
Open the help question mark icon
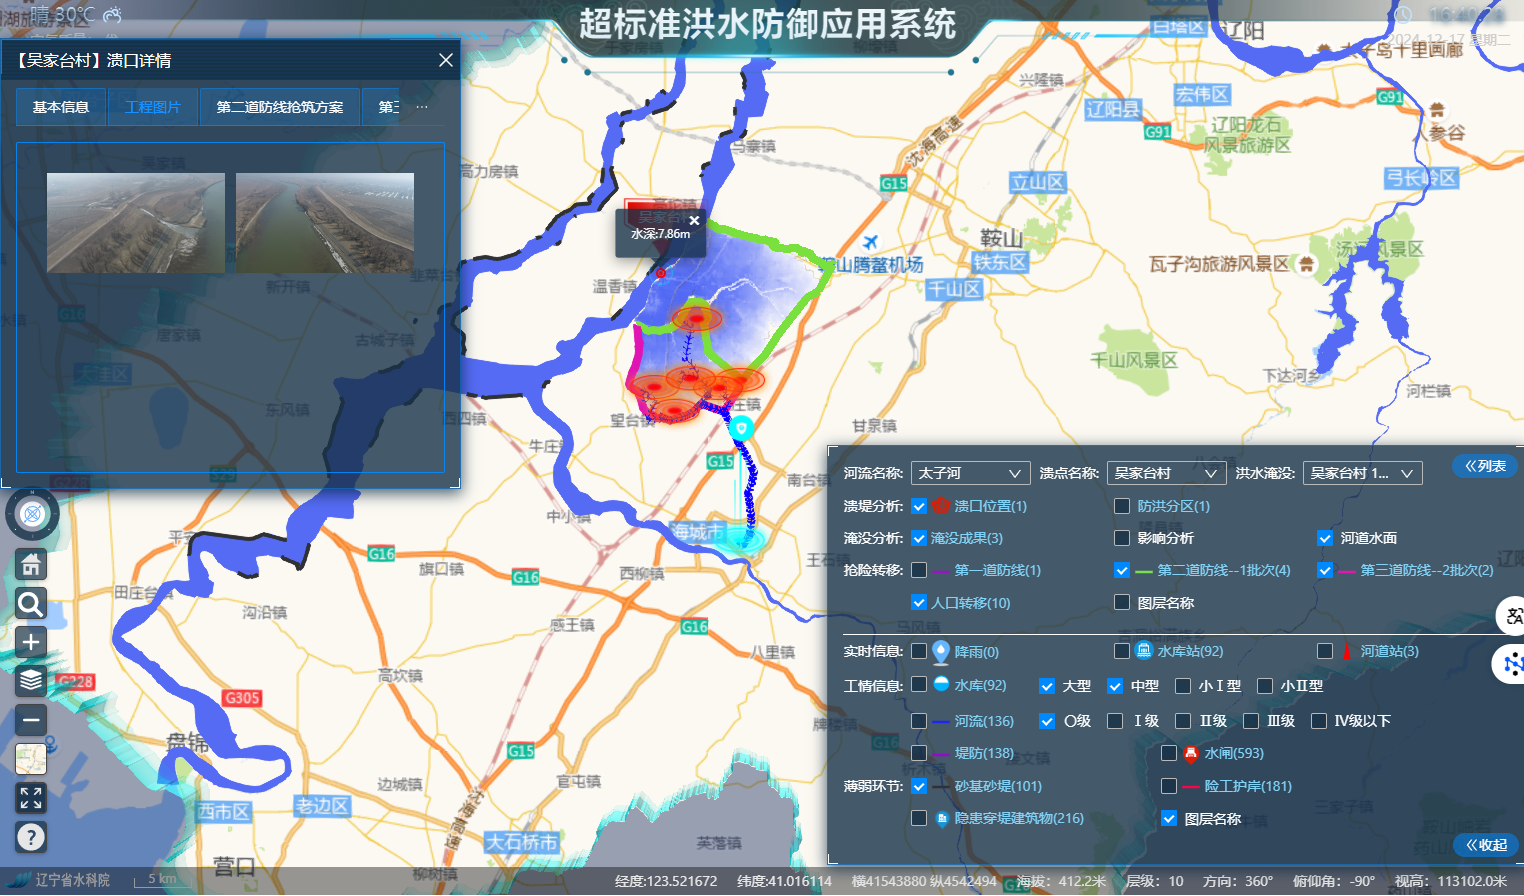pos(31,836)
